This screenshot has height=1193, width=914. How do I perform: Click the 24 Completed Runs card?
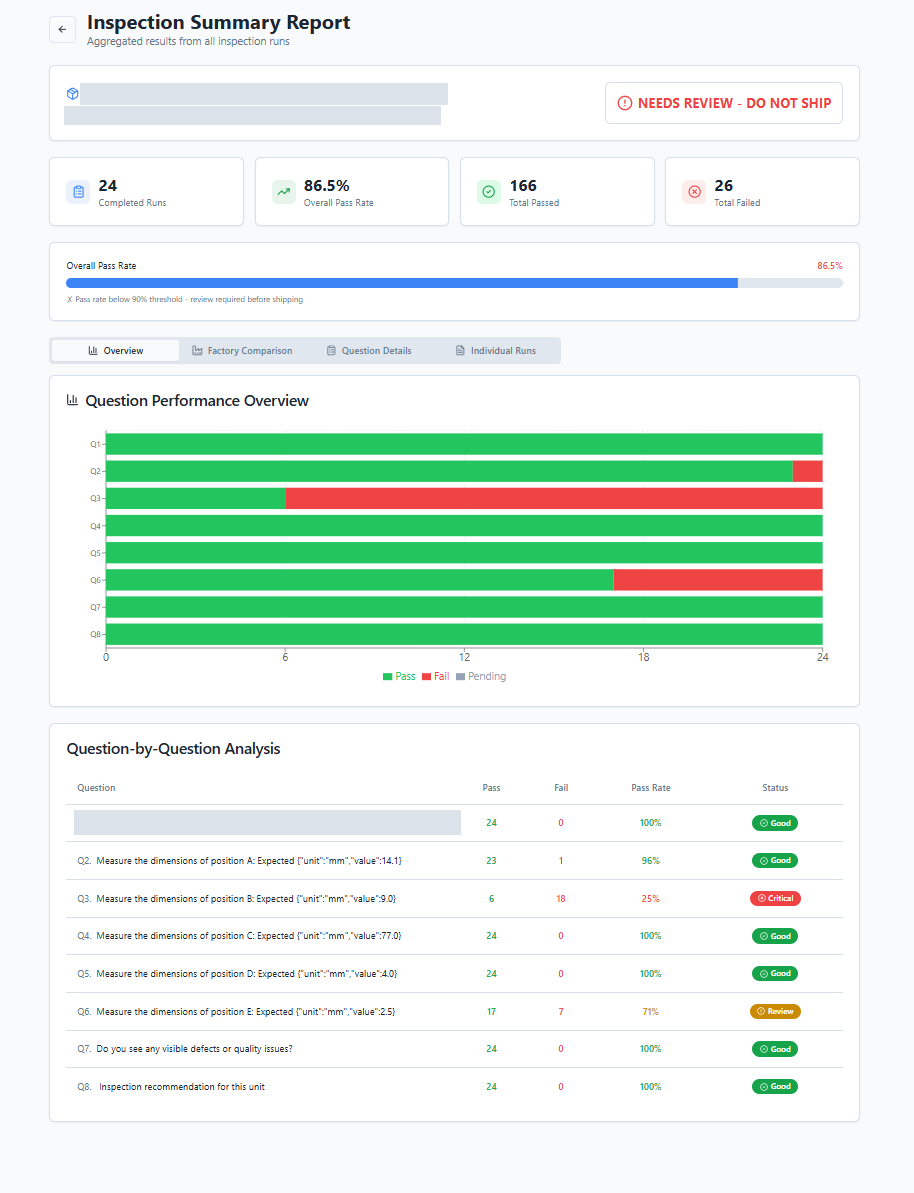pyautogui.click(x=146, y=192)
